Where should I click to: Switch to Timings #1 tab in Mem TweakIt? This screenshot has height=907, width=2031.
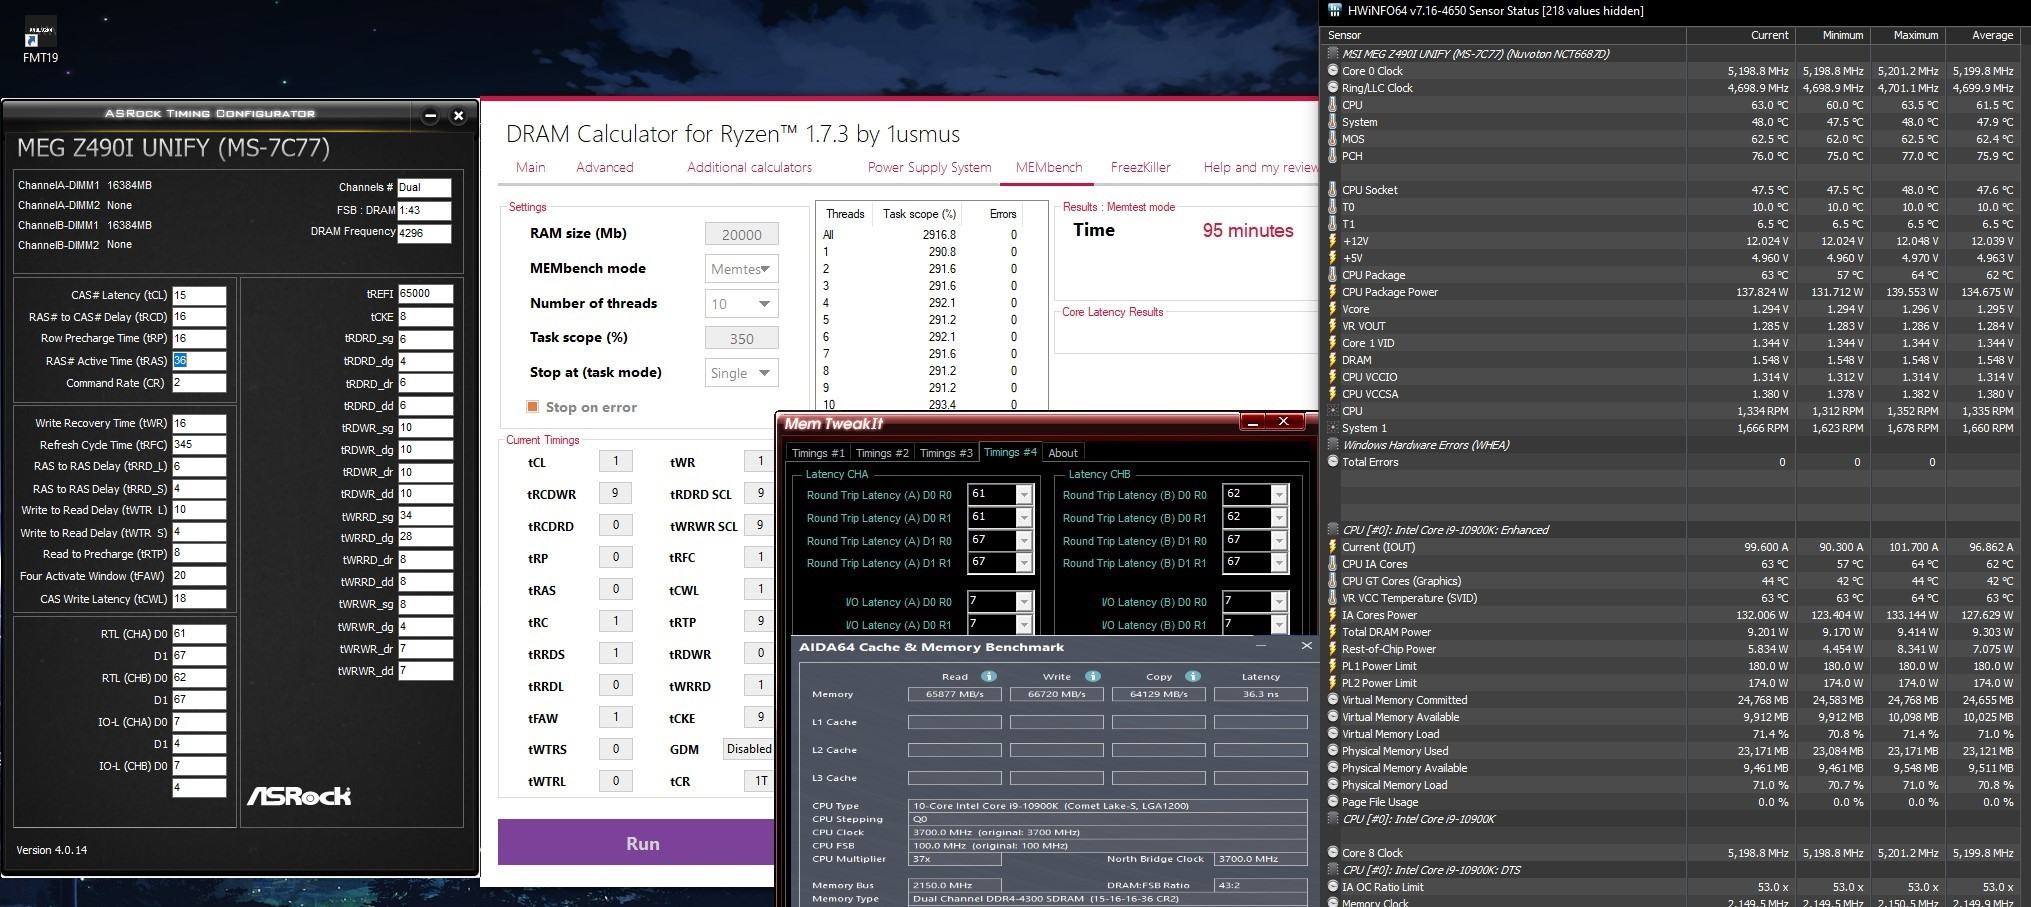click(818, 453)
